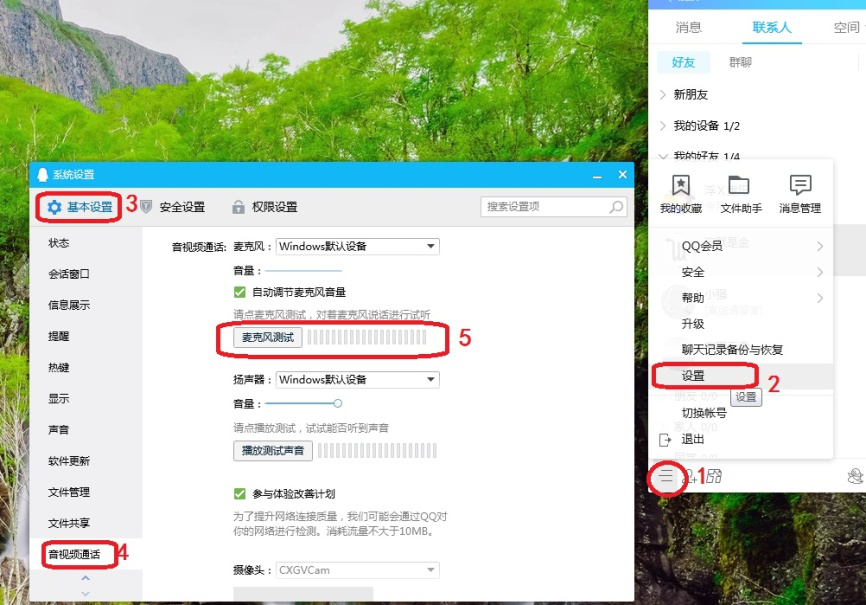The image size is (866, 605).
Task: Click the 麦克风测试 button
Action: pyautogui.click(x=268, y=338)
